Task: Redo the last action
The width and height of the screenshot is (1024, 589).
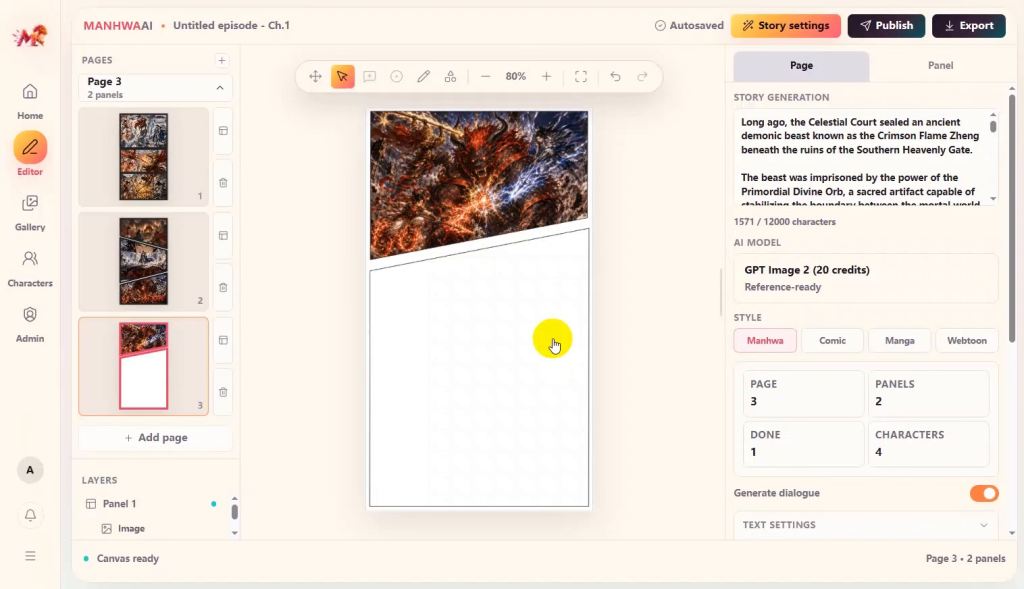Action: click(x=643, y=76)
